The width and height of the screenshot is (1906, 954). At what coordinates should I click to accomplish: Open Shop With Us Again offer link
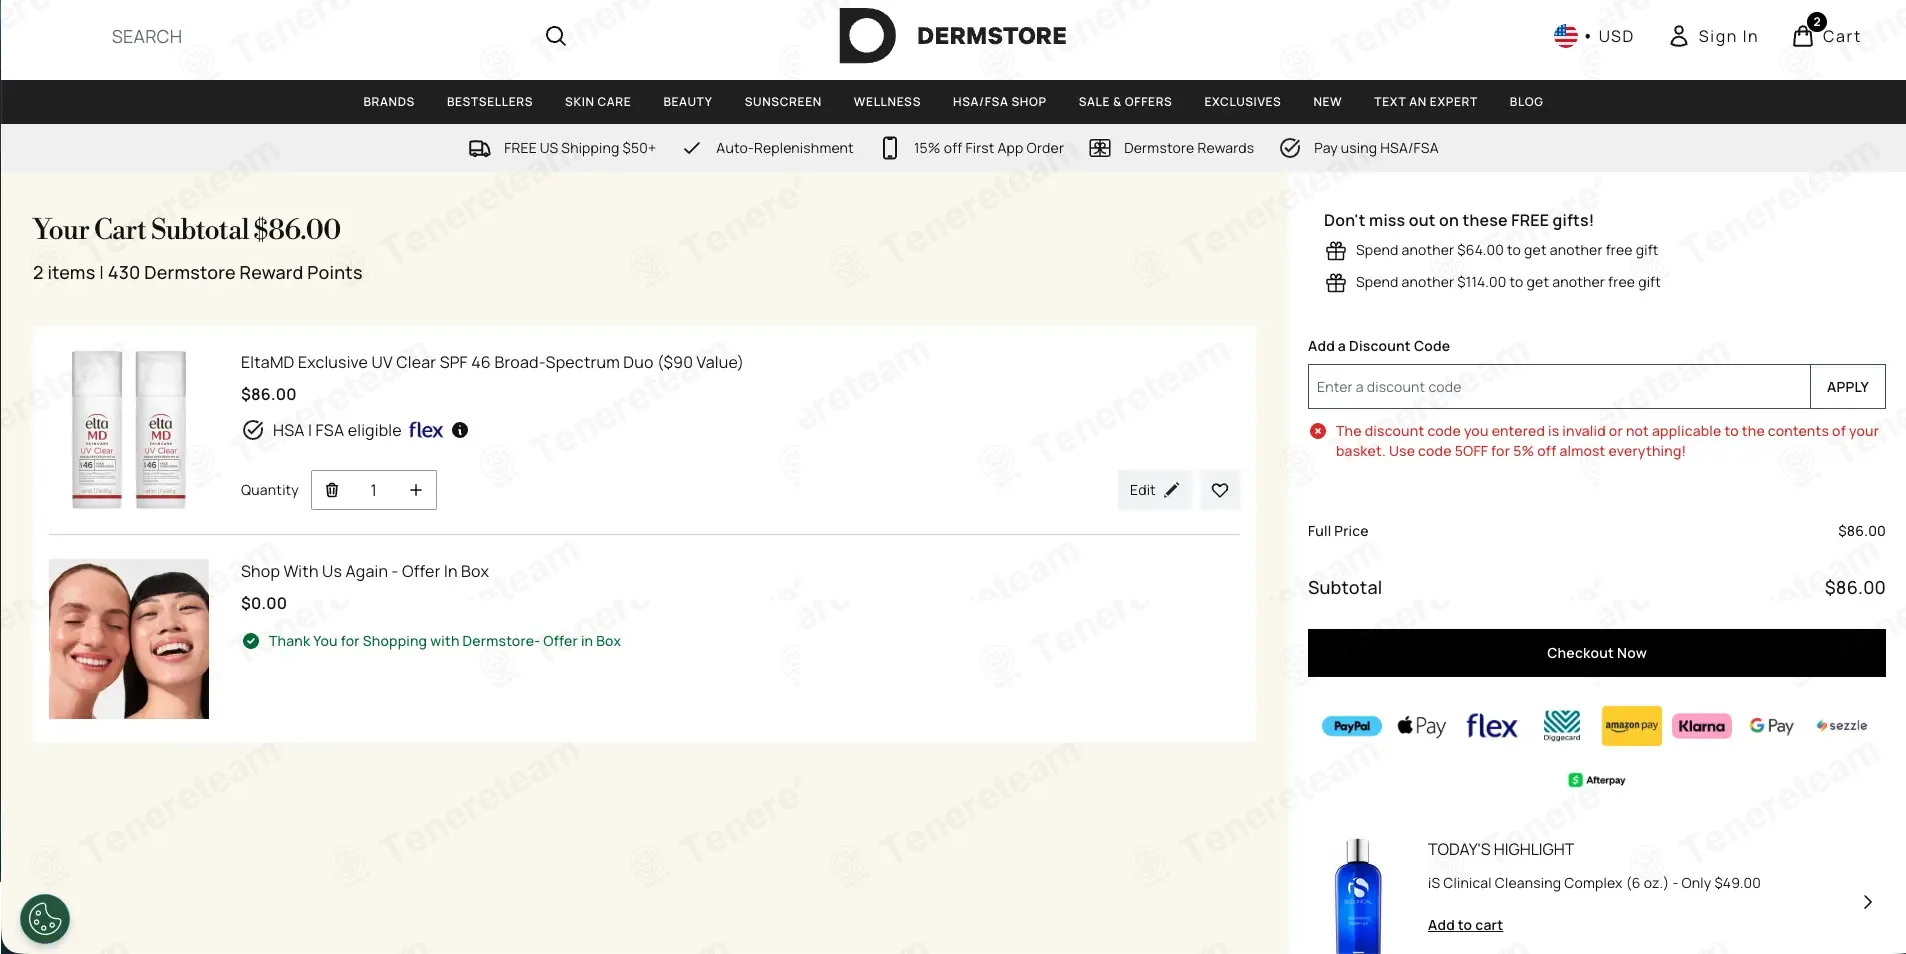(x=365, y=571)
